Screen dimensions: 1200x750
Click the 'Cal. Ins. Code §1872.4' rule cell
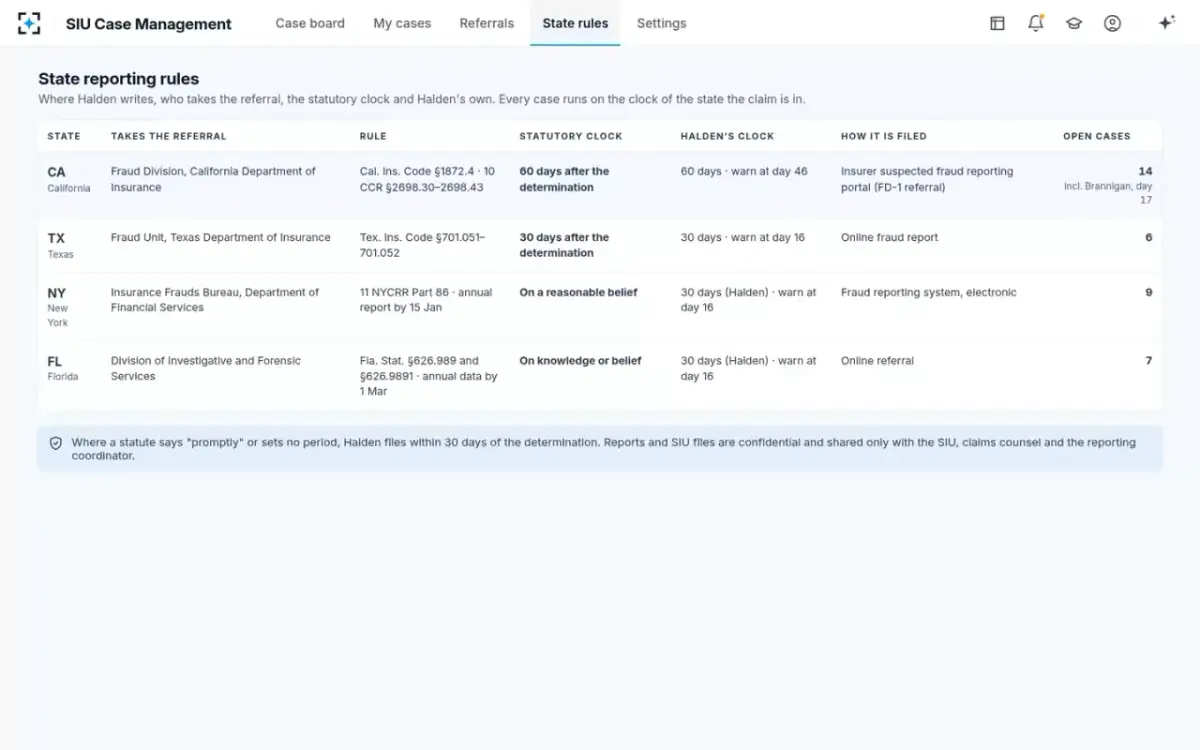pyautogui.click(x=427, y=179)
